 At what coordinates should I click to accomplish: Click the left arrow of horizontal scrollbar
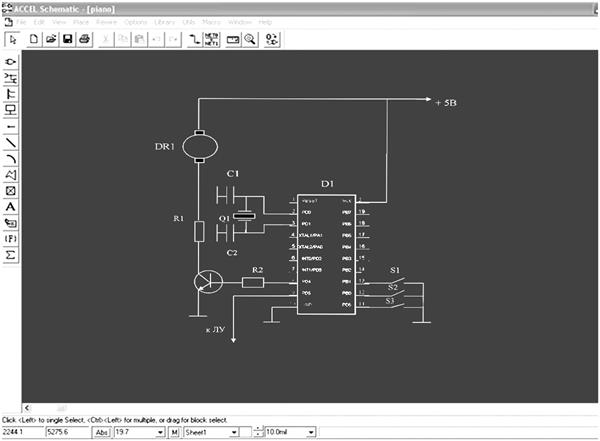click(26, 408)
